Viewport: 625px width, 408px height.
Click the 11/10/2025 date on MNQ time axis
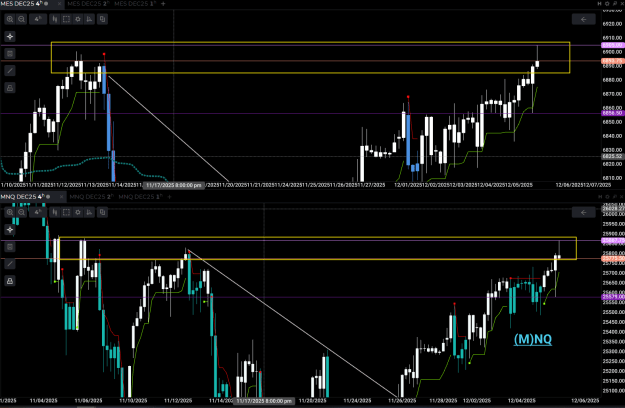[x=133, y=400]
